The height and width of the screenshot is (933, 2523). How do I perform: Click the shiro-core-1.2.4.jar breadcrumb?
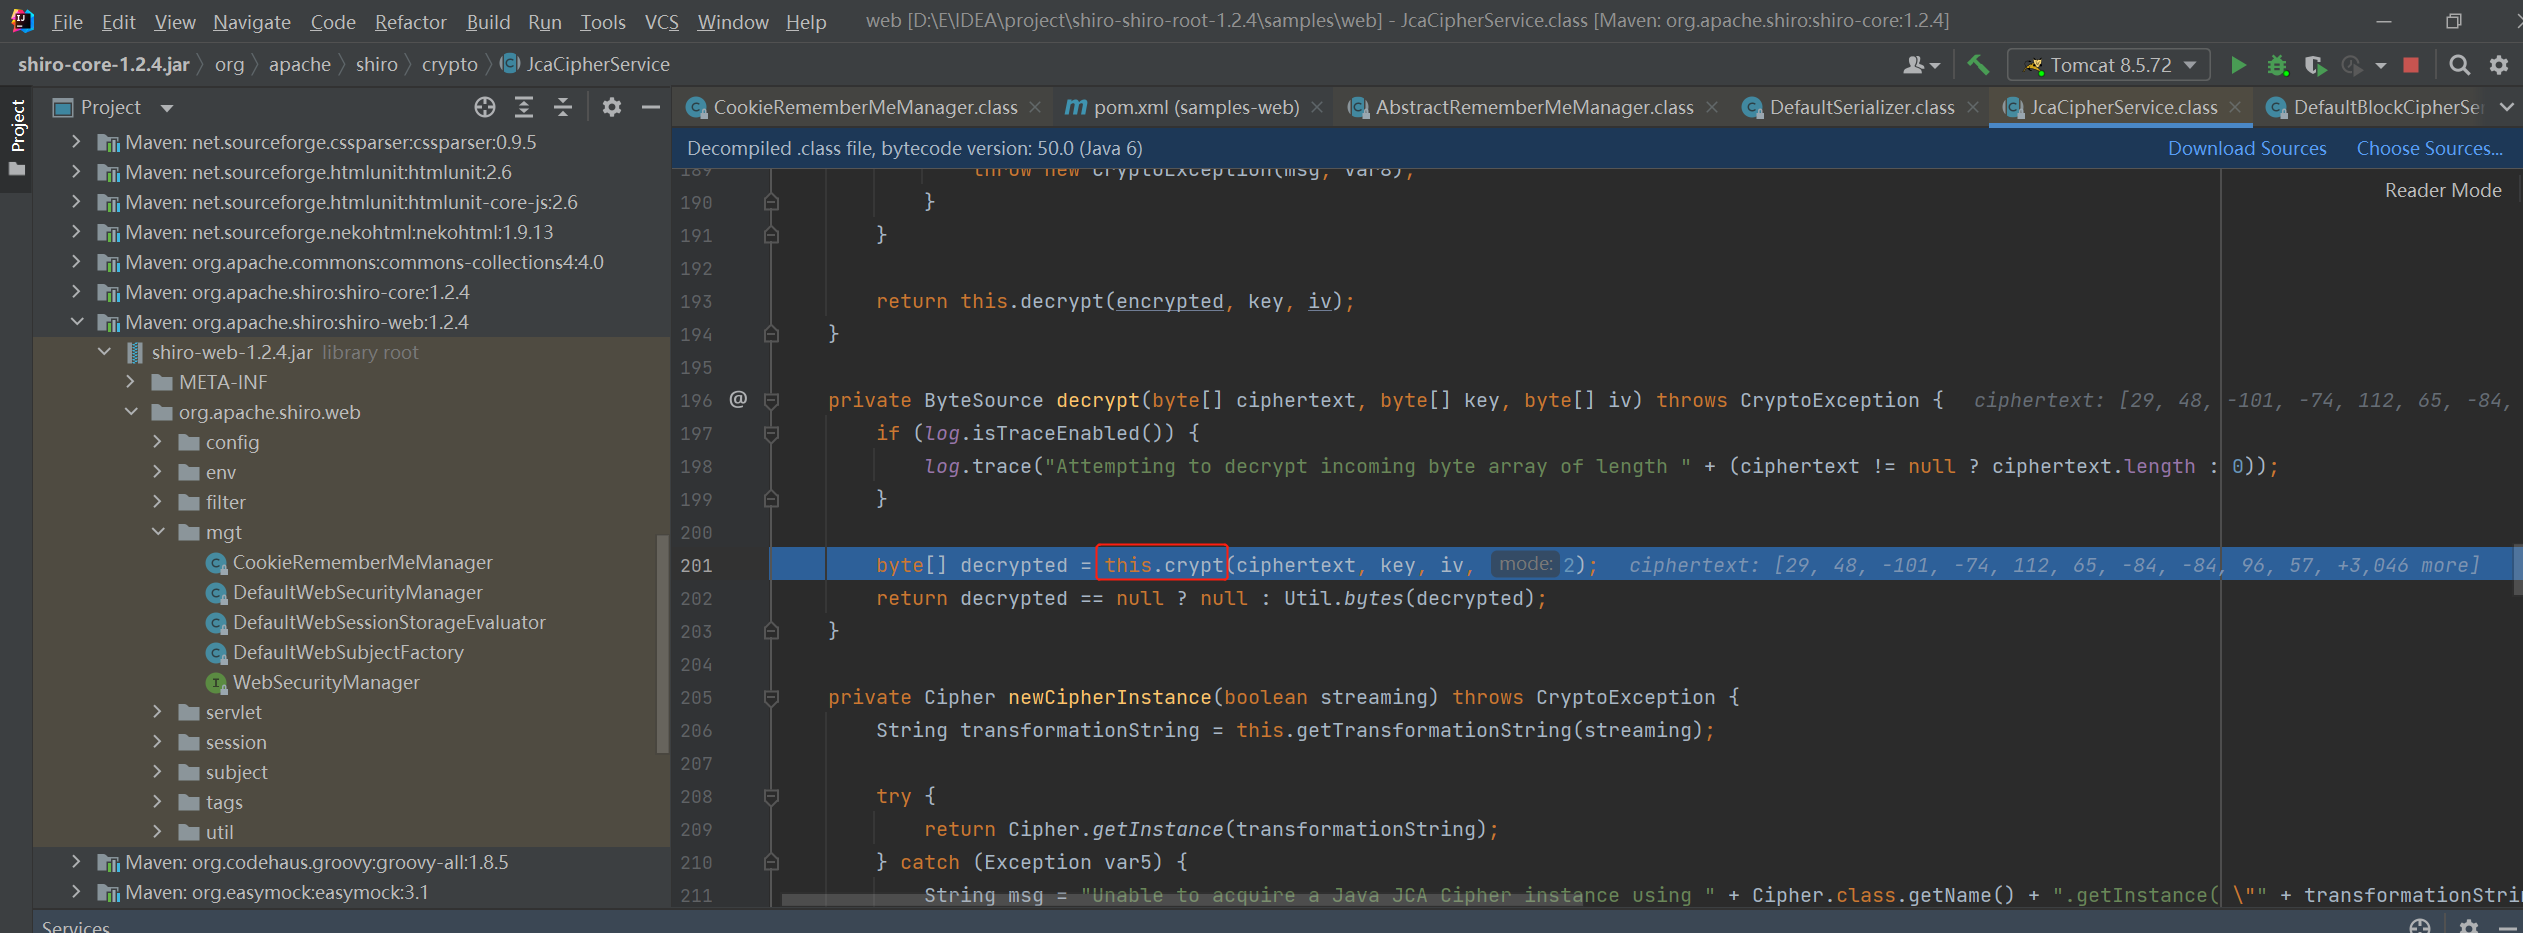tap(104, 64)
